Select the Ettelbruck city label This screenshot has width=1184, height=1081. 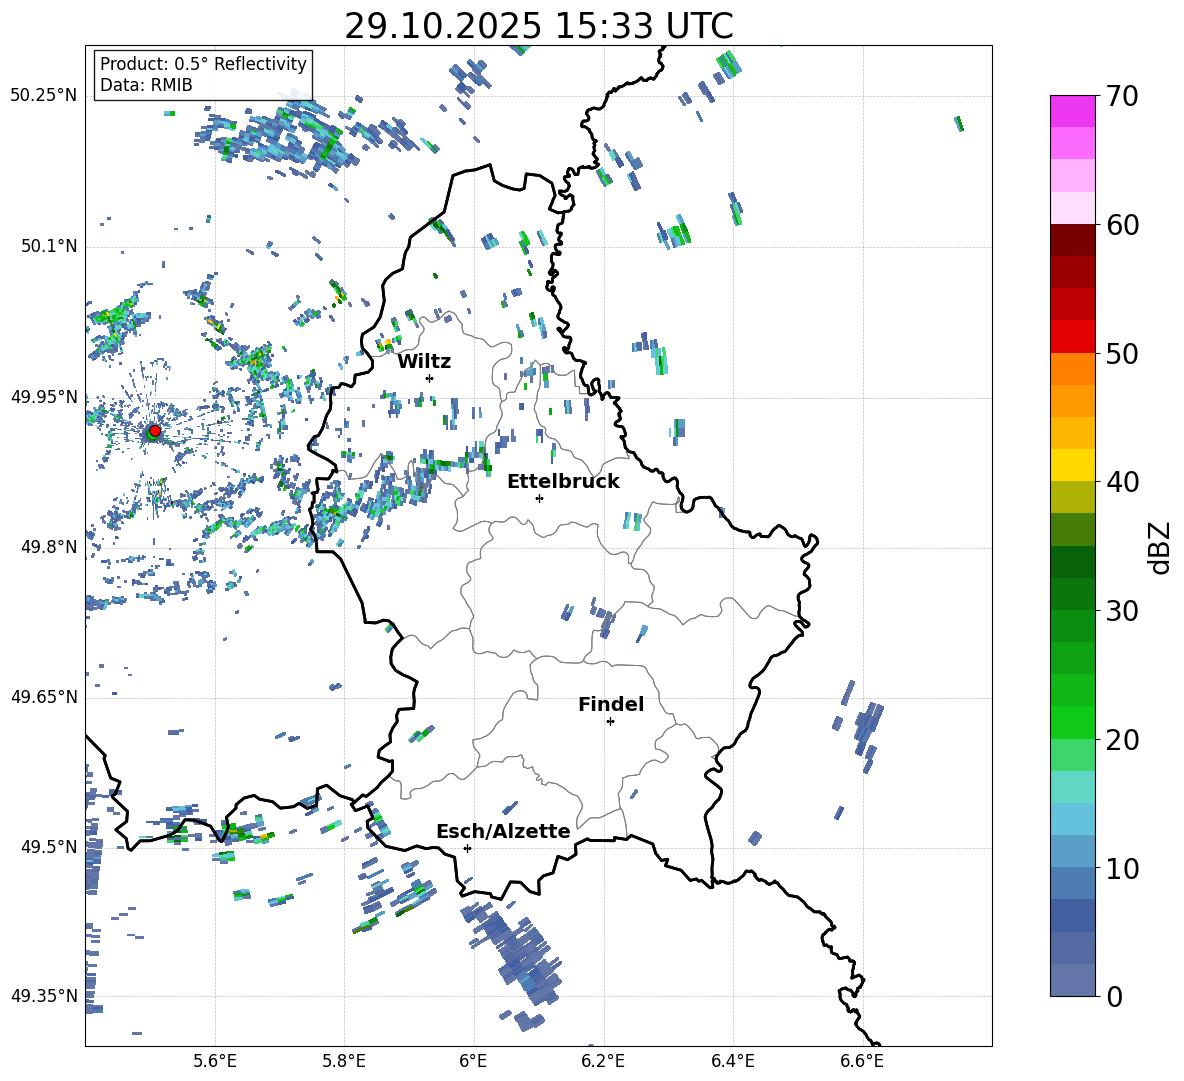(562, 481)
